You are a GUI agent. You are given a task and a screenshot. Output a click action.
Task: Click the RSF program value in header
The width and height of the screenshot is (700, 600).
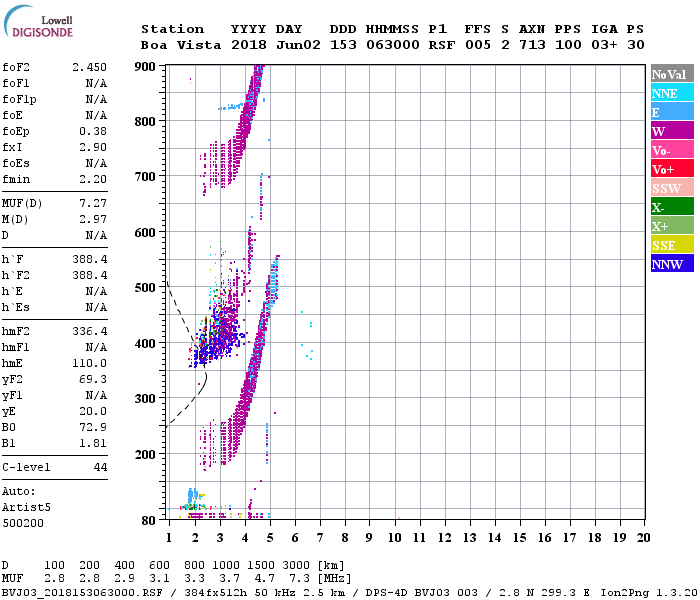click(442, 45)
